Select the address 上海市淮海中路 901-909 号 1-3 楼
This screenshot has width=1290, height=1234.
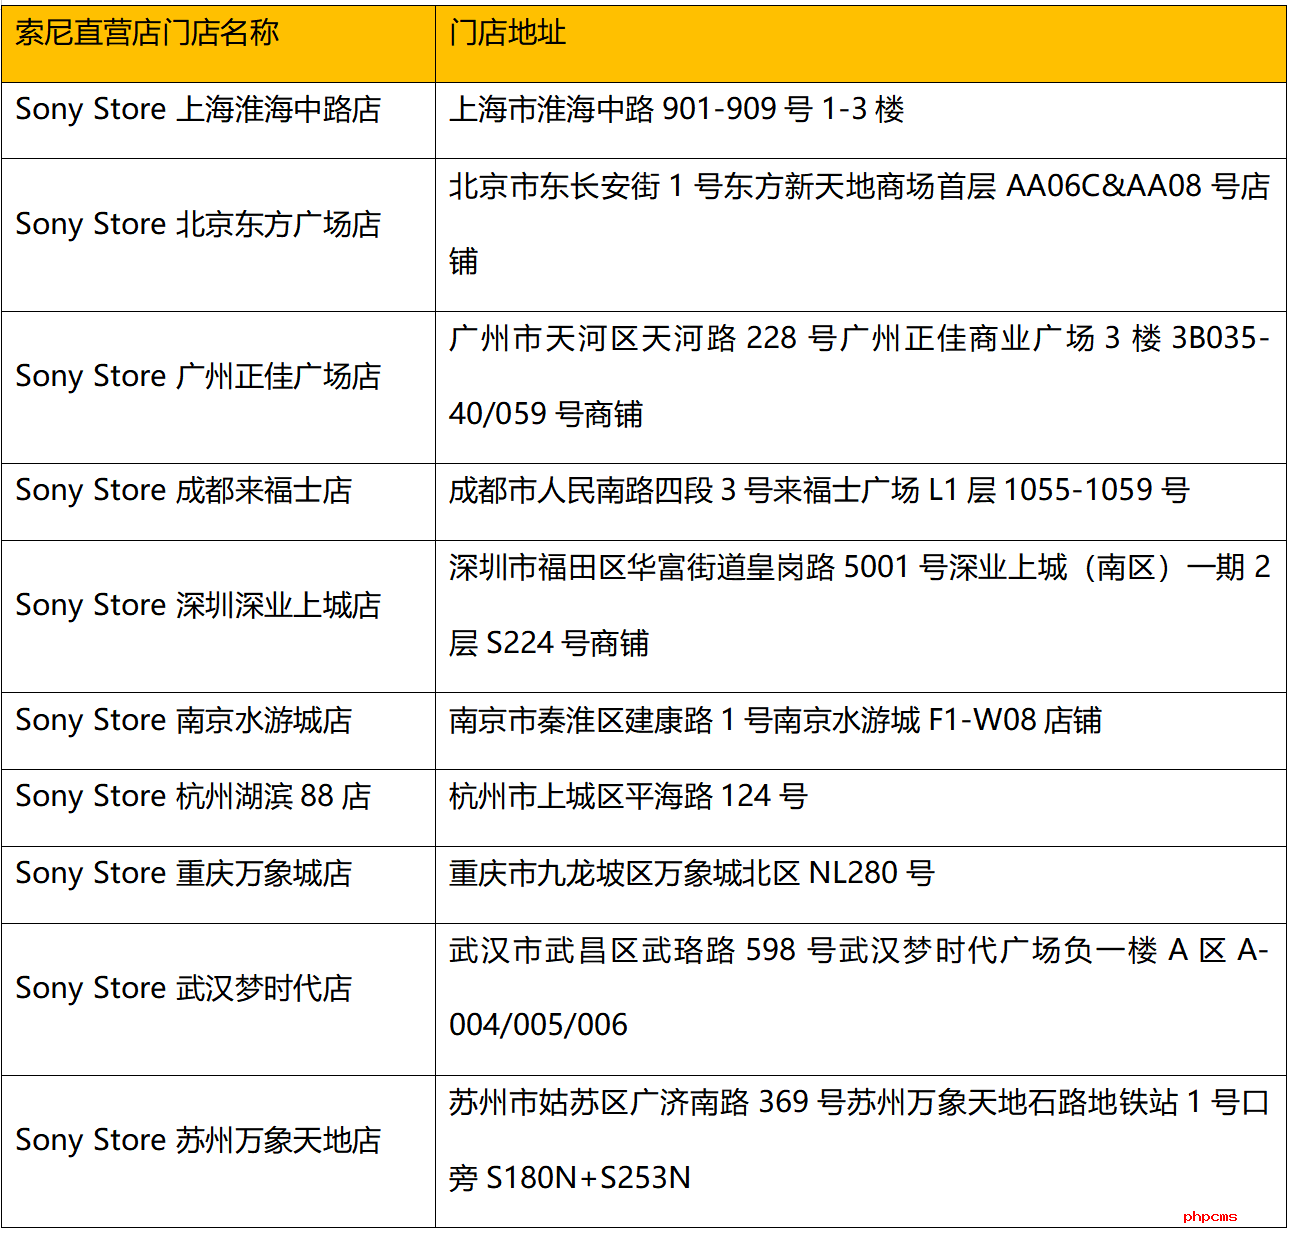pyautogui.click(x=861, y=120)
